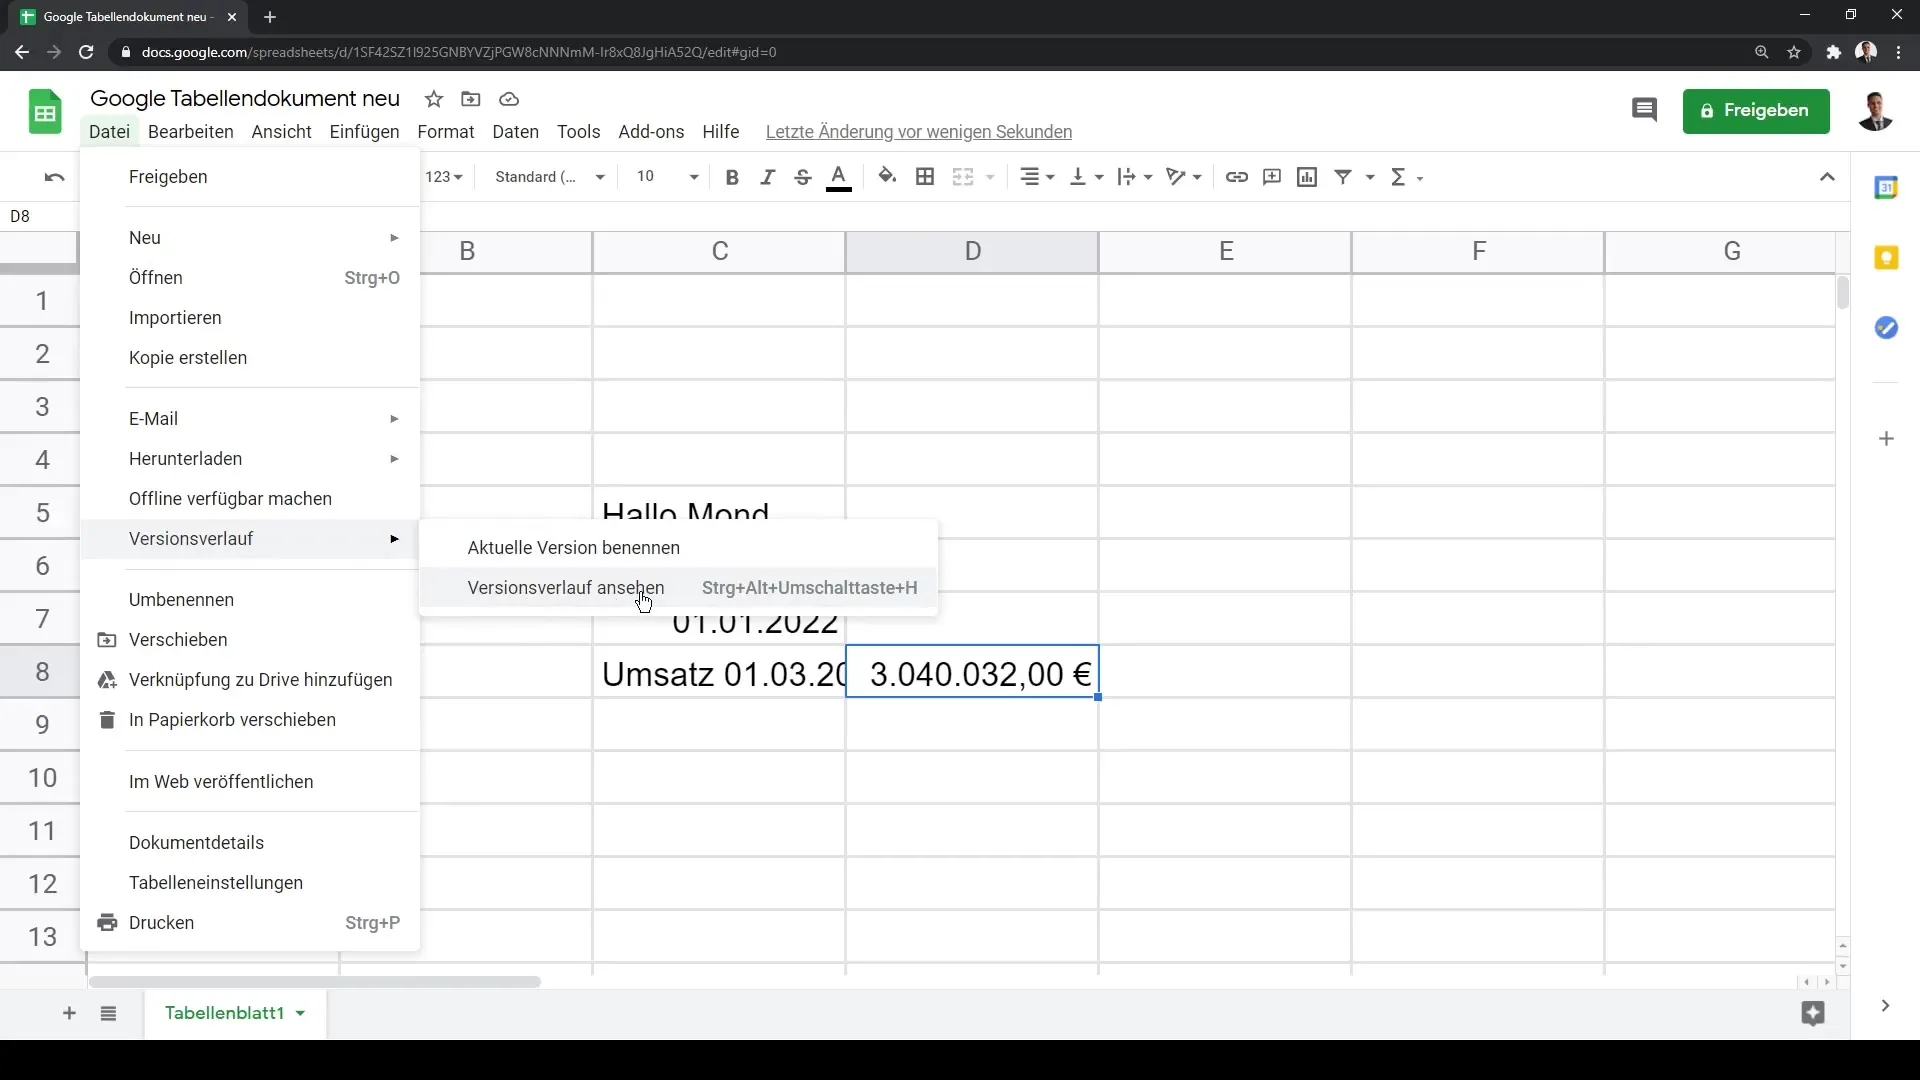This screenshot has width=1920, height=1080.
Task: Open vertical align dropdown
Action: (x=1086, y=177)
